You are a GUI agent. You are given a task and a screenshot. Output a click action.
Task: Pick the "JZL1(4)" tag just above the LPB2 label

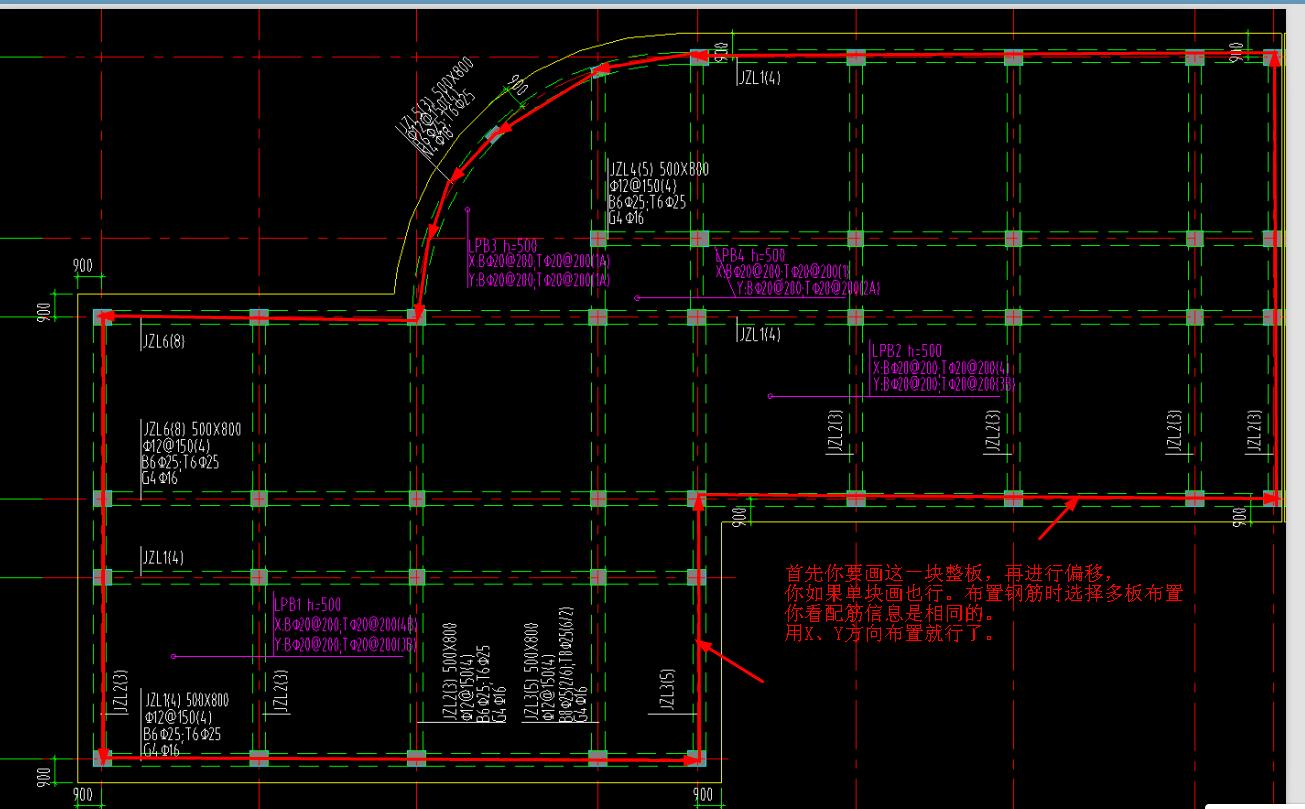coord(760,335)
